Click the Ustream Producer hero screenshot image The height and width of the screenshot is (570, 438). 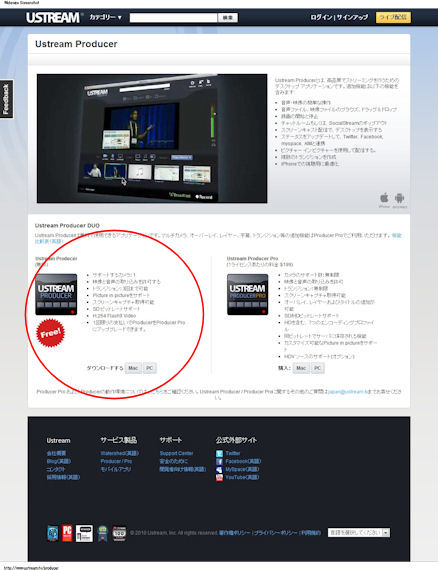(152, 138)
